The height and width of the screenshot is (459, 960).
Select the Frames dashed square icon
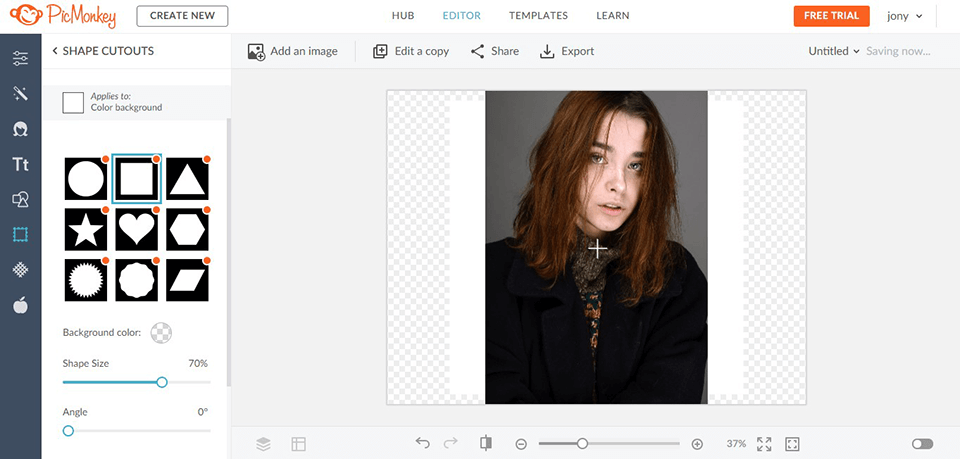click(20, 234)
